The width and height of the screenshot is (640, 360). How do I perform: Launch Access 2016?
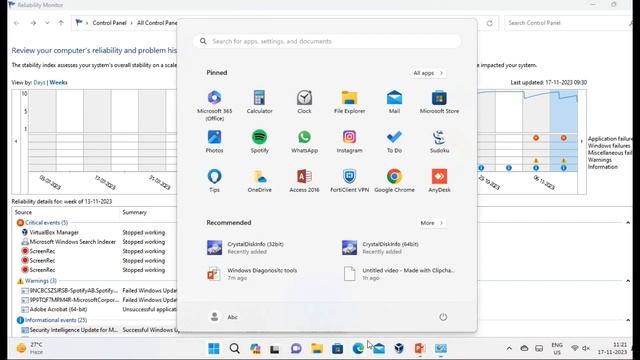pyautogui.click(x=304, y=181)
